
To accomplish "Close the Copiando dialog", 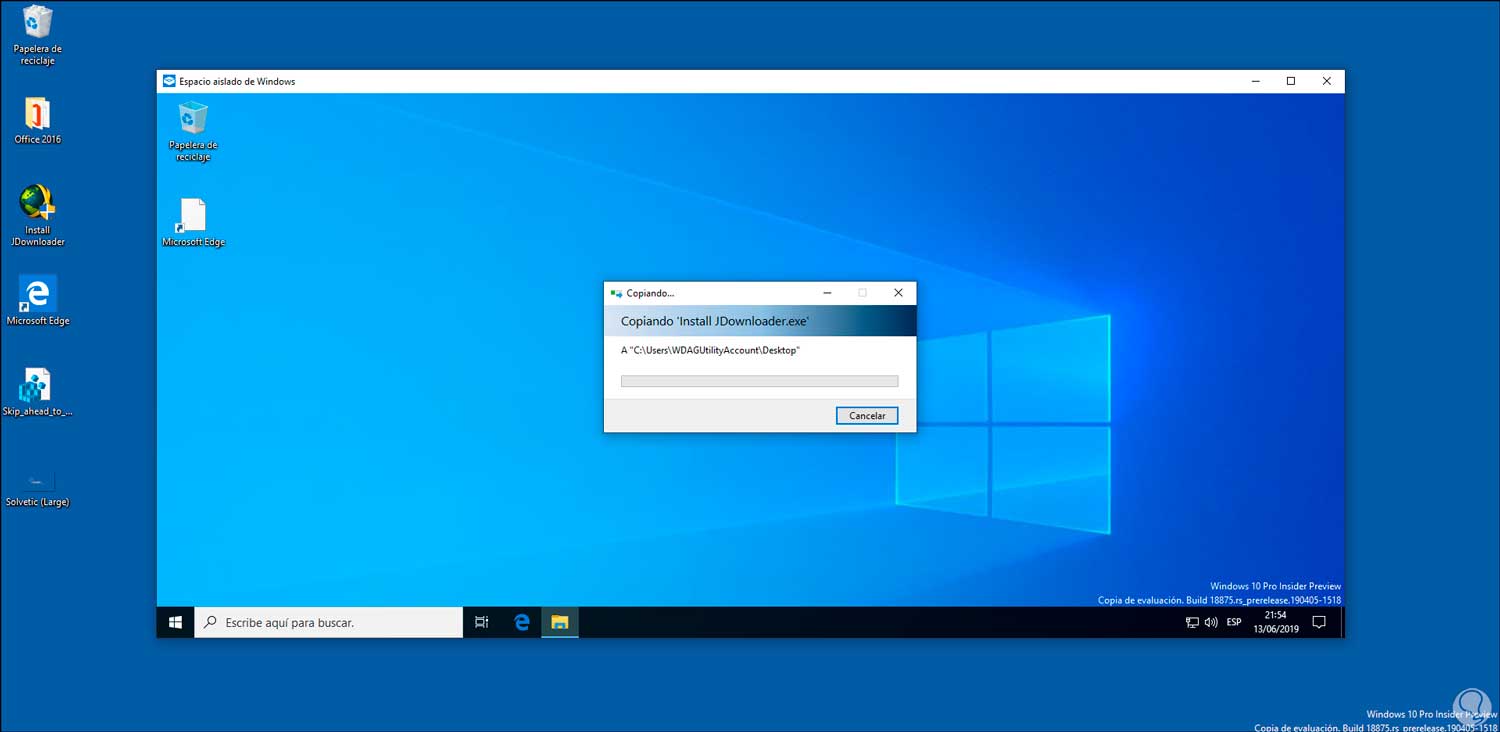I will tap(898, 293).
